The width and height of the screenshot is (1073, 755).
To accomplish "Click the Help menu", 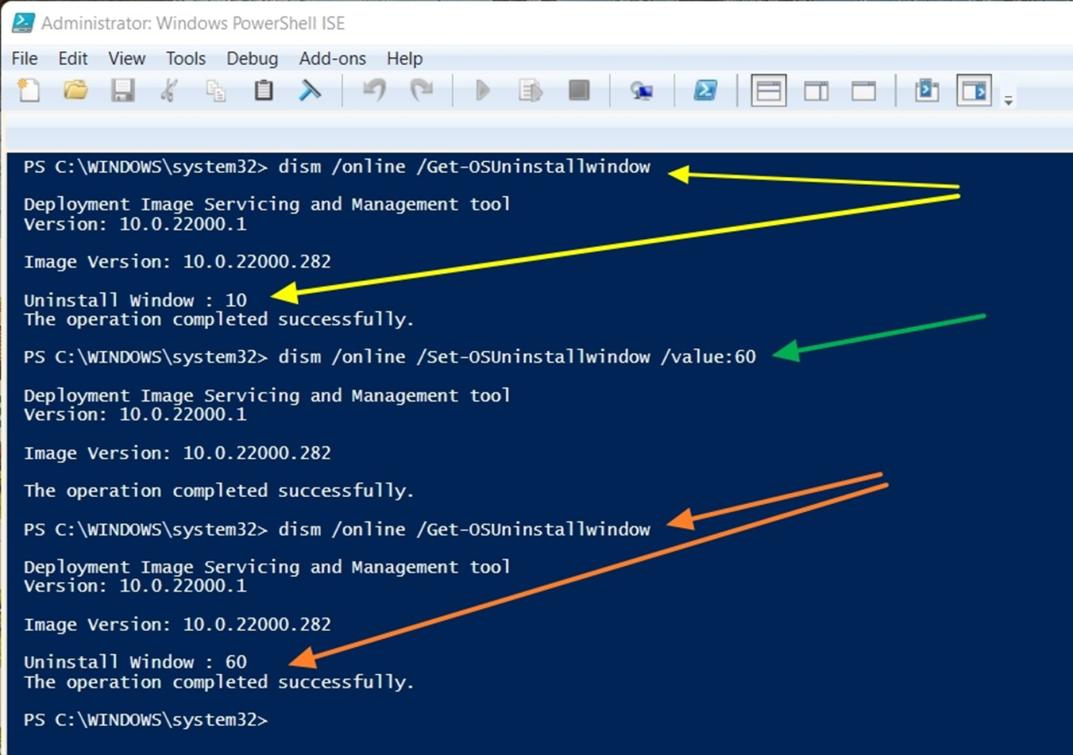I will [x=404, y=59].
